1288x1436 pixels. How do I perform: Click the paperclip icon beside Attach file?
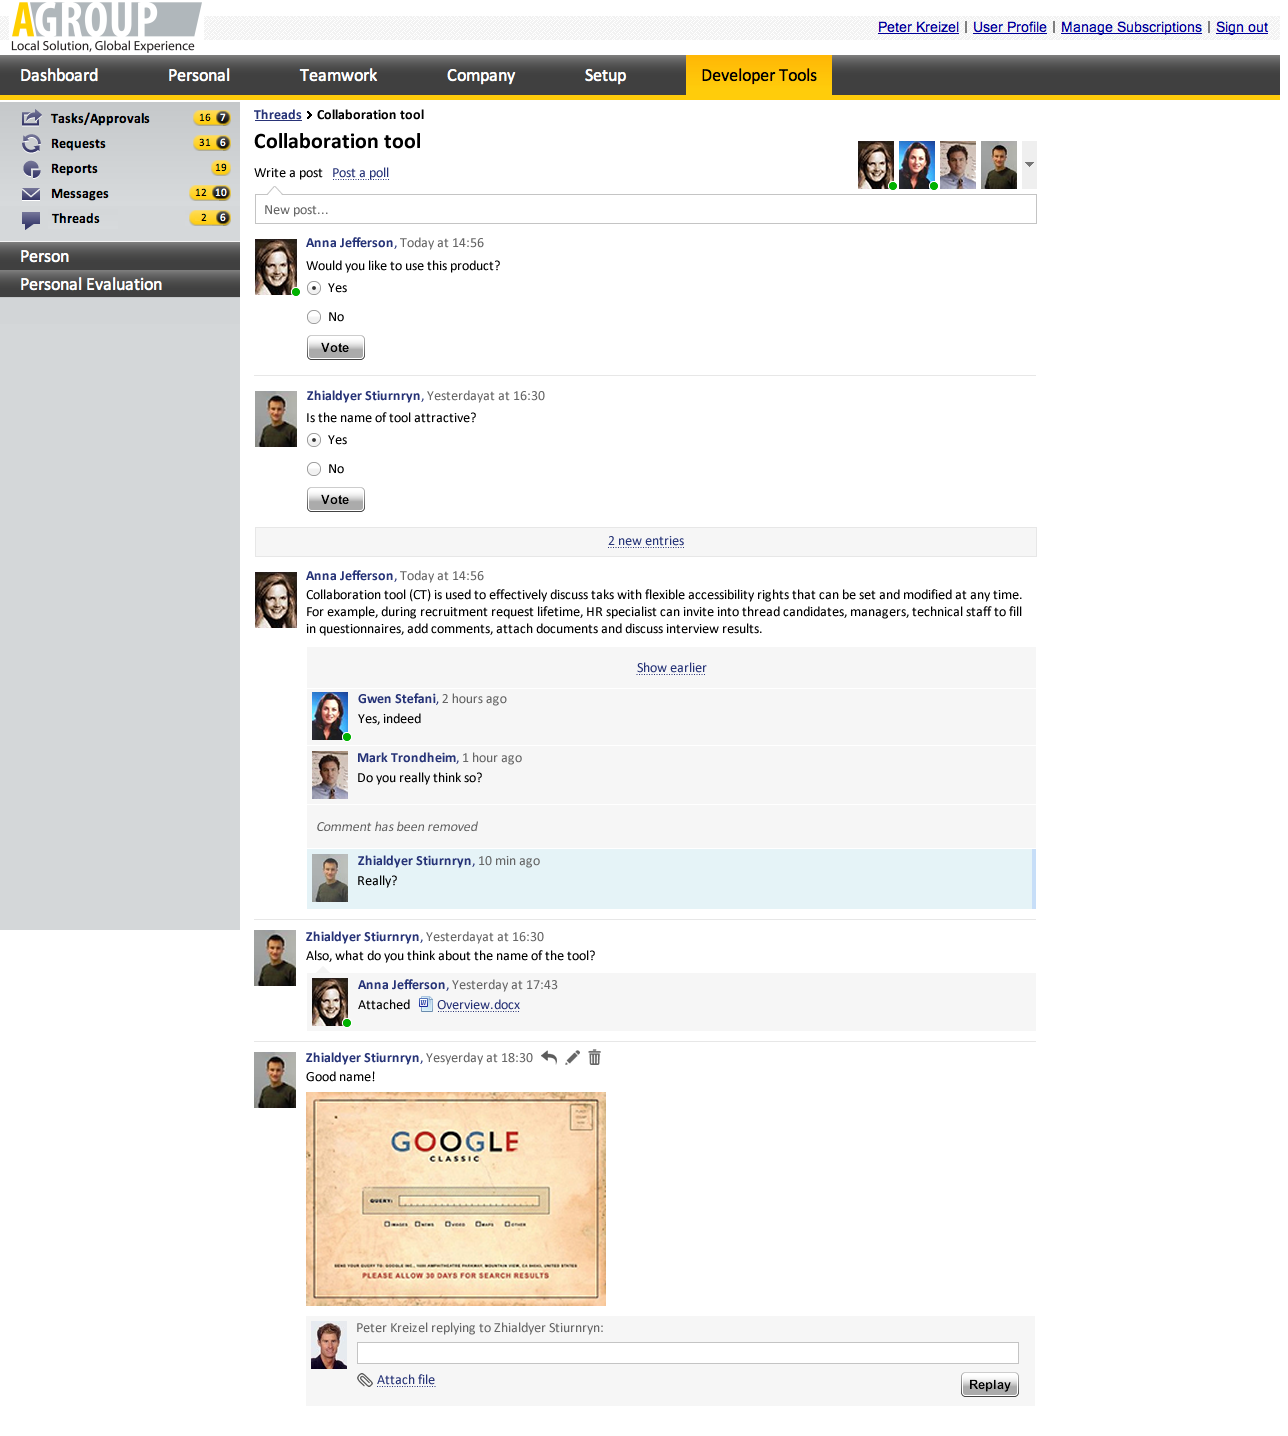coord(365,1380)
